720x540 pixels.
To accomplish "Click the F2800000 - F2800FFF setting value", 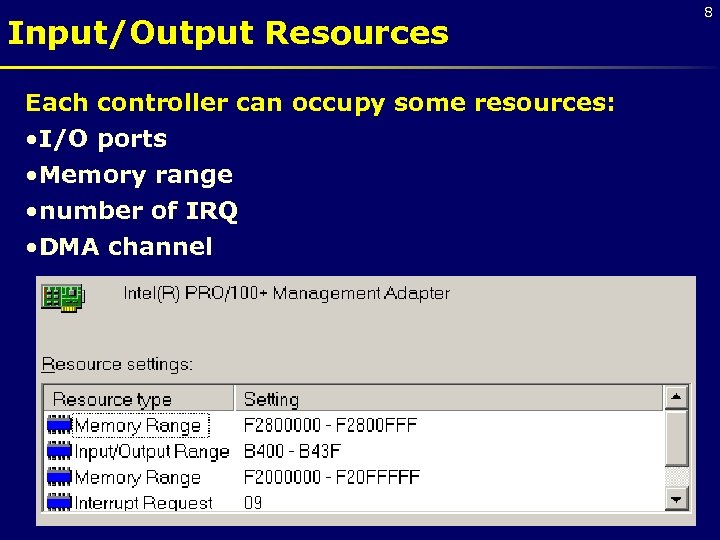I will (x=330, y=425).
